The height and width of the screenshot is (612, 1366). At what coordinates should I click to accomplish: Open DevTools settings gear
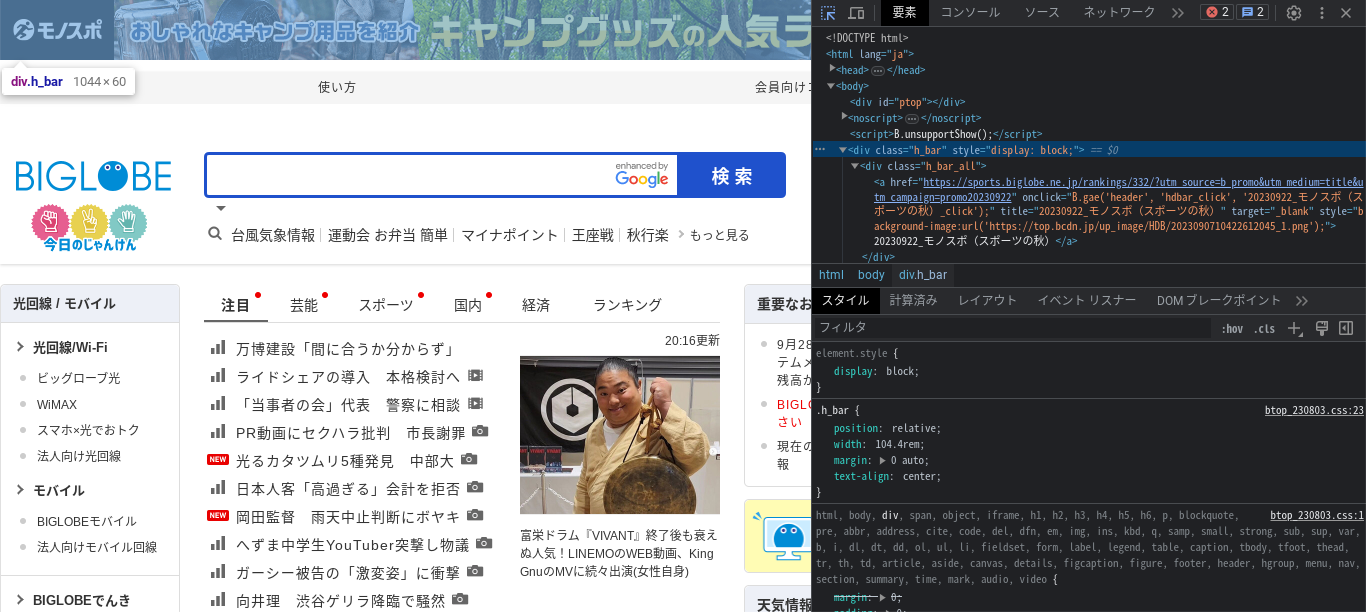(x=1293, y=12)
